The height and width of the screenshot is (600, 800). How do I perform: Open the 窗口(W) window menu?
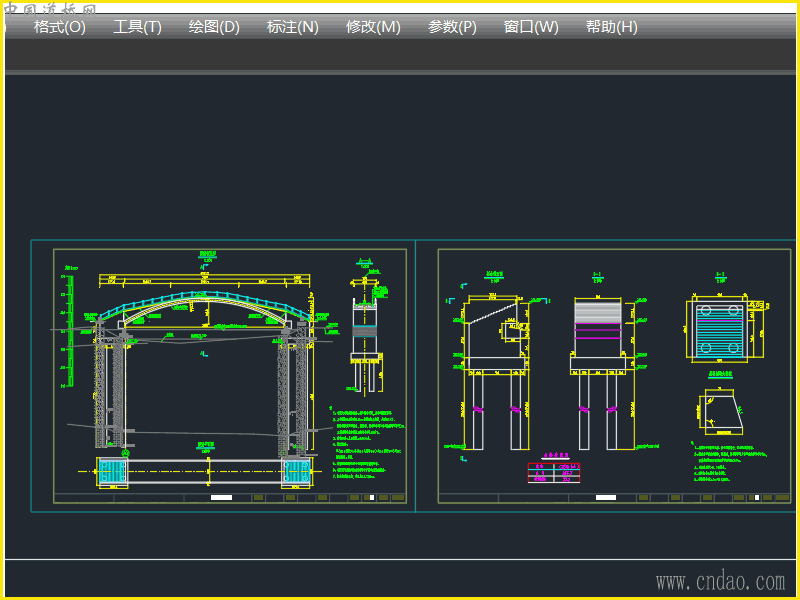pos(531,27)
